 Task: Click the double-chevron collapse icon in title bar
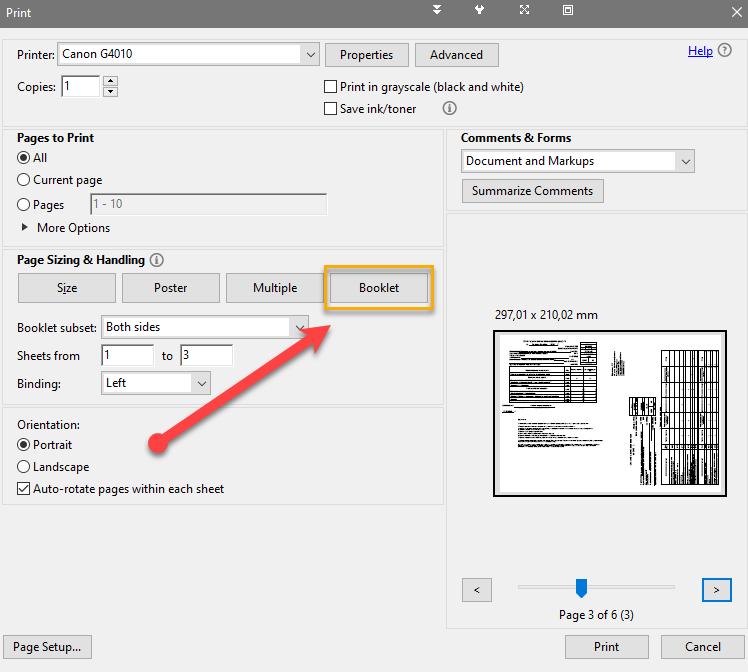[x=436, y=10]
